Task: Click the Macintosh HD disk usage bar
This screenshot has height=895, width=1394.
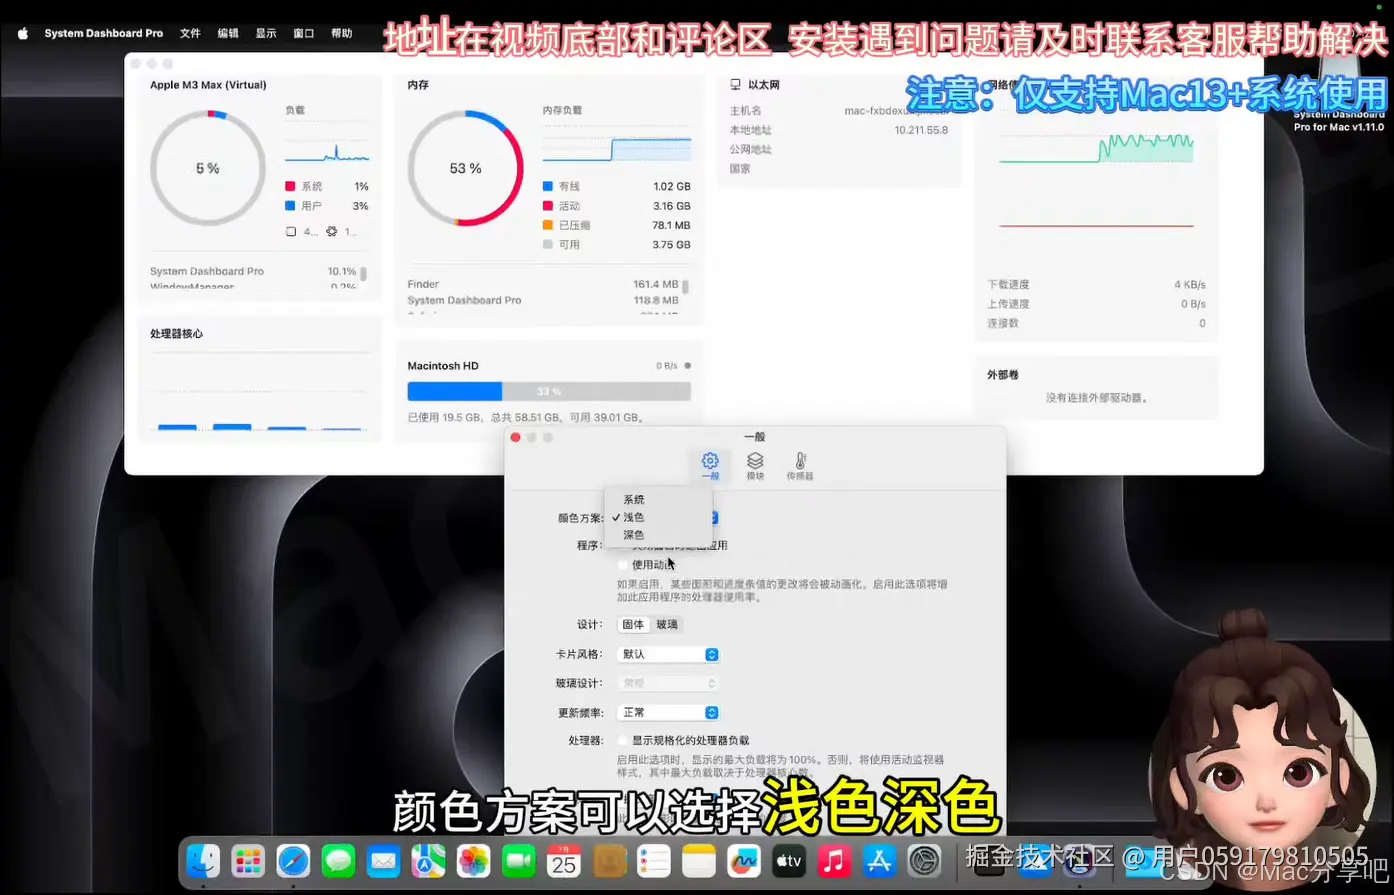Action: (x=549, y=390)
